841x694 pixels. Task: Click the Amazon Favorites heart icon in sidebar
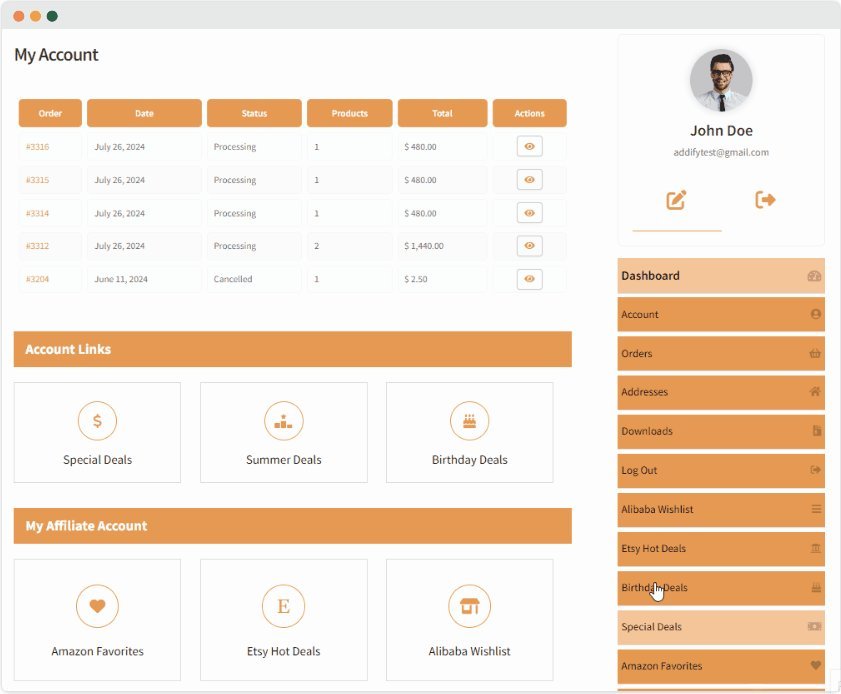(816, 666)
